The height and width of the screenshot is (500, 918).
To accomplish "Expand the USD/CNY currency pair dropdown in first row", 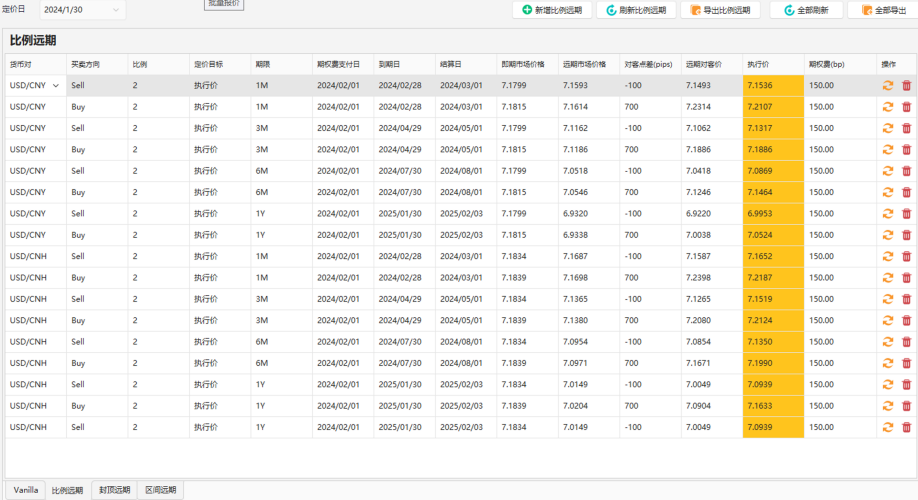I will point(56,86).
